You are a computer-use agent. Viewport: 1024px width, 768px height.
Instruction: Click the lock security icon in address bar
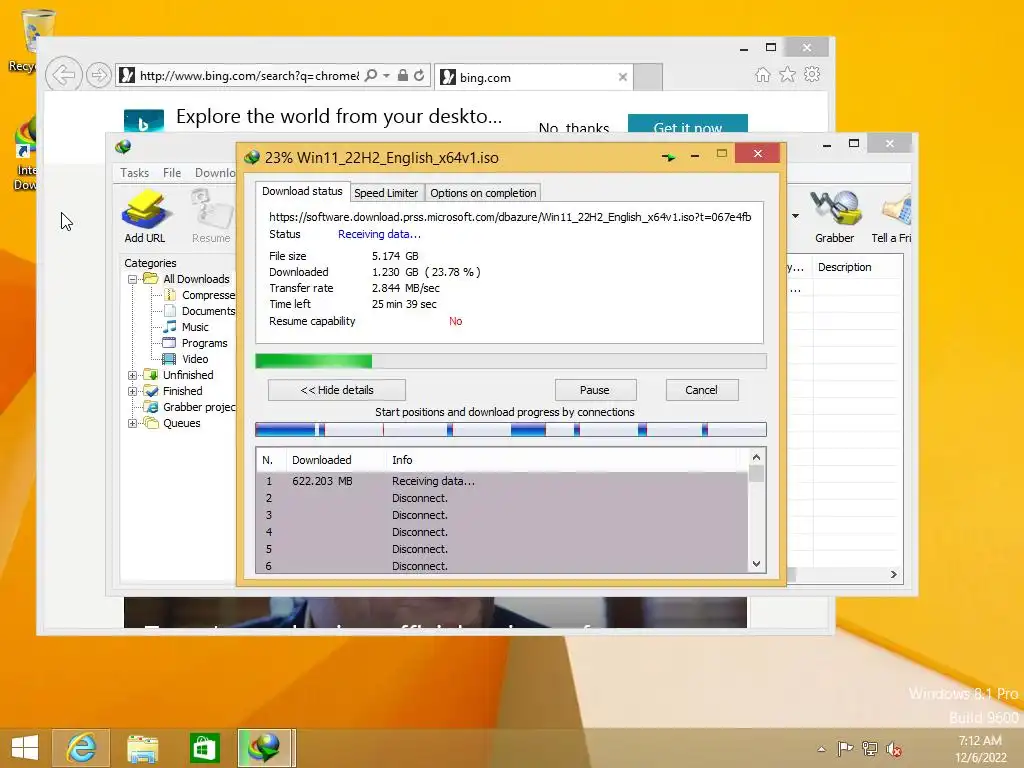point(403,76)
